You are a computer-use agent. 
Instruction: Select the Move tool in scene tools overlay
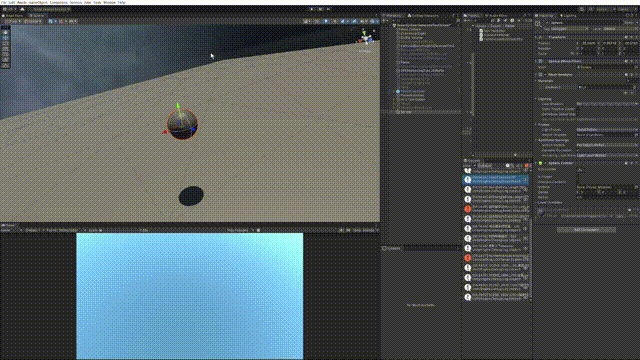click(5, 38)
